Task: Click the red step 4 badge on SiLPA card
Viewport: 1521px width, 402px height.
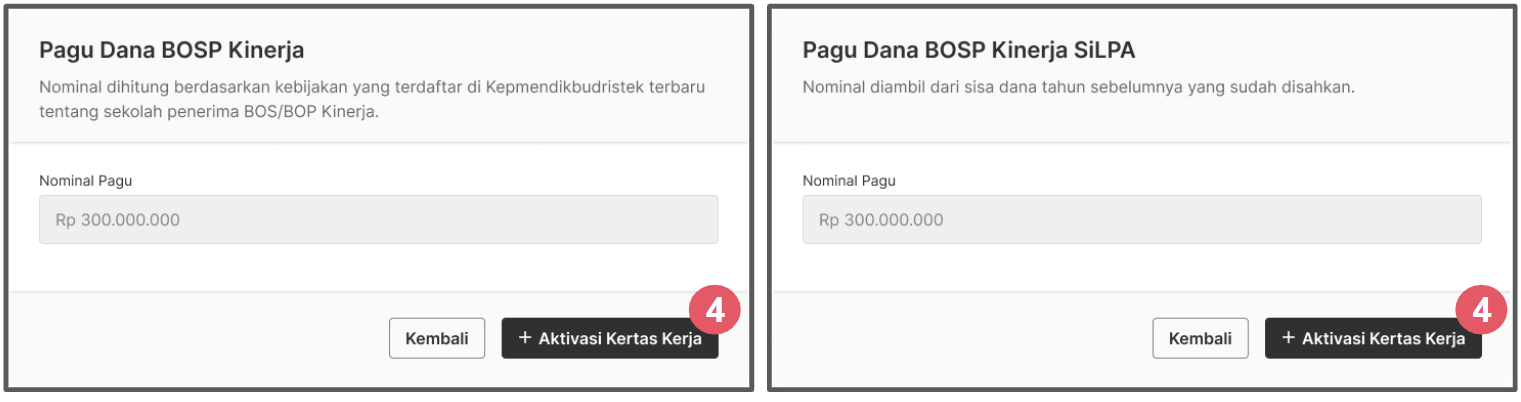Action: pos(1478,311)
